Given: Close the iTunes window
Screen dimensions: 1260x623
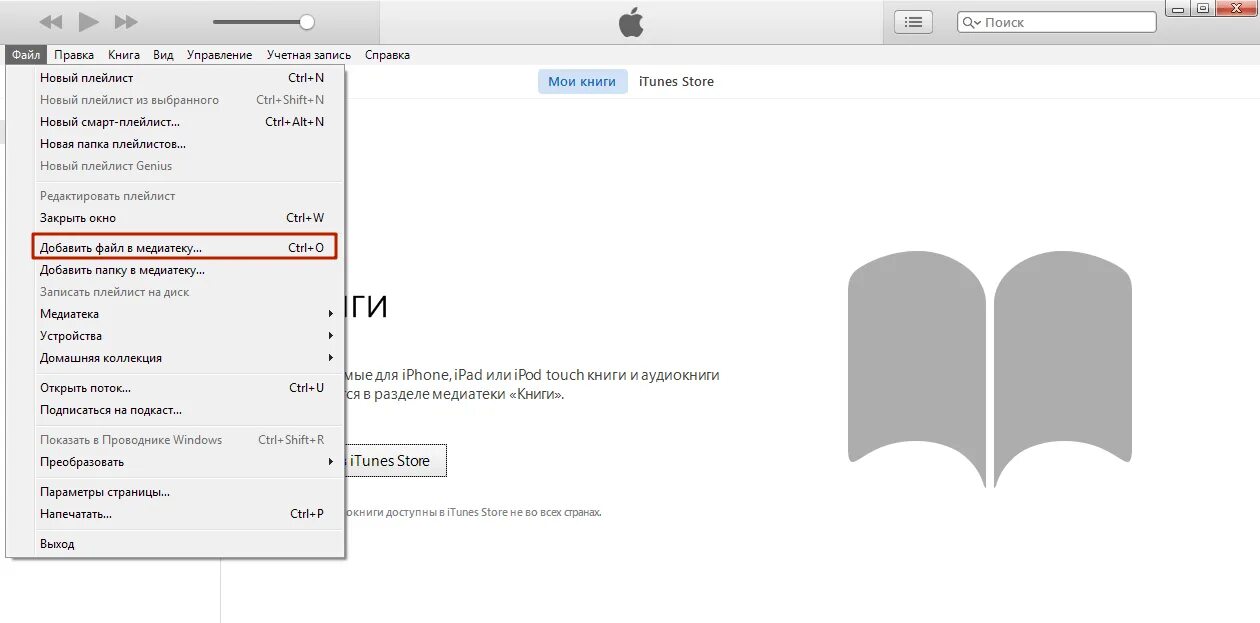Looking at the screenshot, I should [1234, 9].
